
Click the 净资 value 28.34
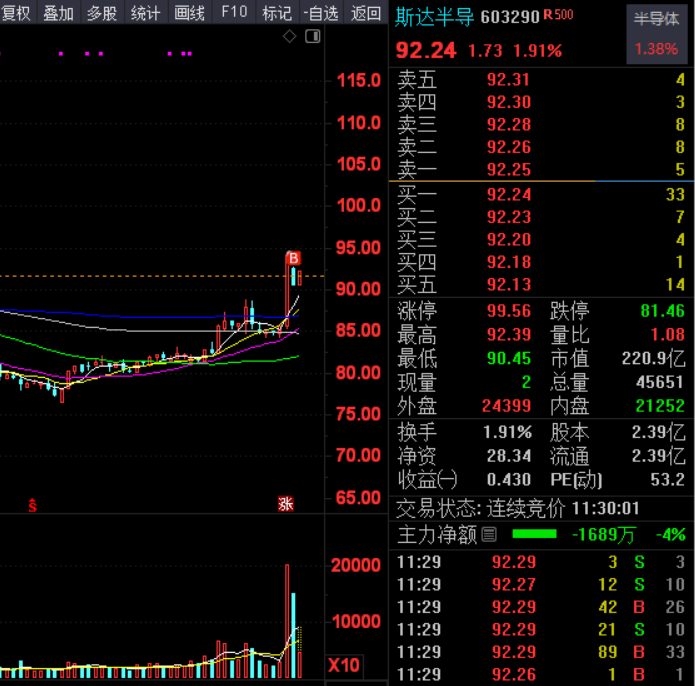(508, 456)
